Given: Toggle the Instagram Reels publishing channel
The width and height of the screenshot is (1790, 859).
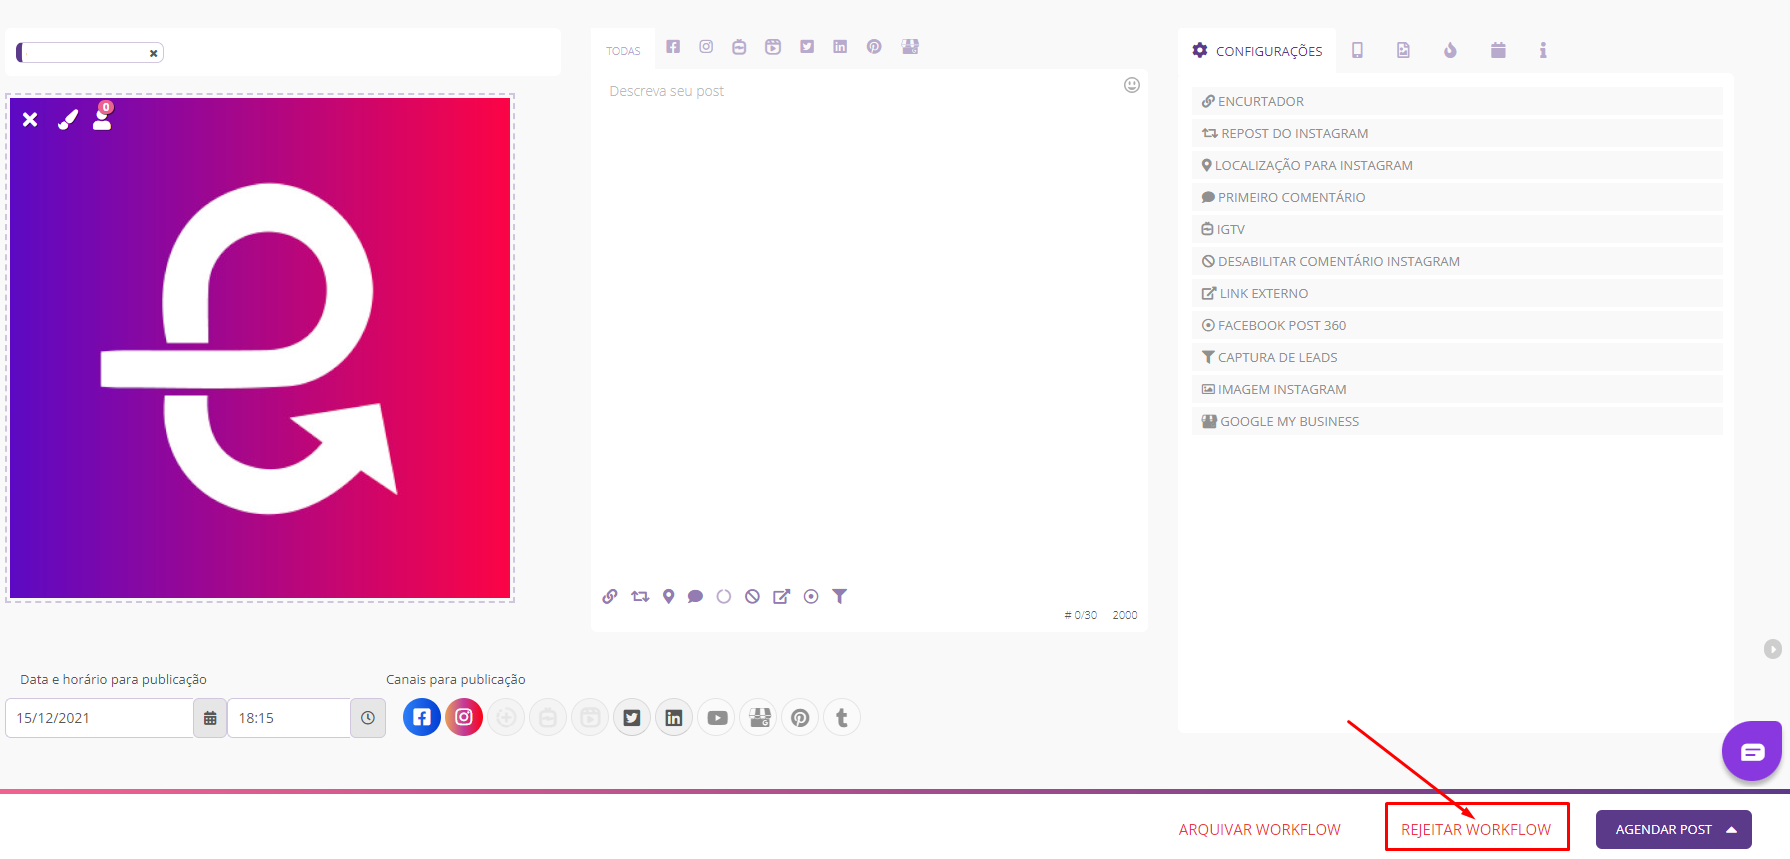Looking at the screenshot, I should click(x=590, y=717).
